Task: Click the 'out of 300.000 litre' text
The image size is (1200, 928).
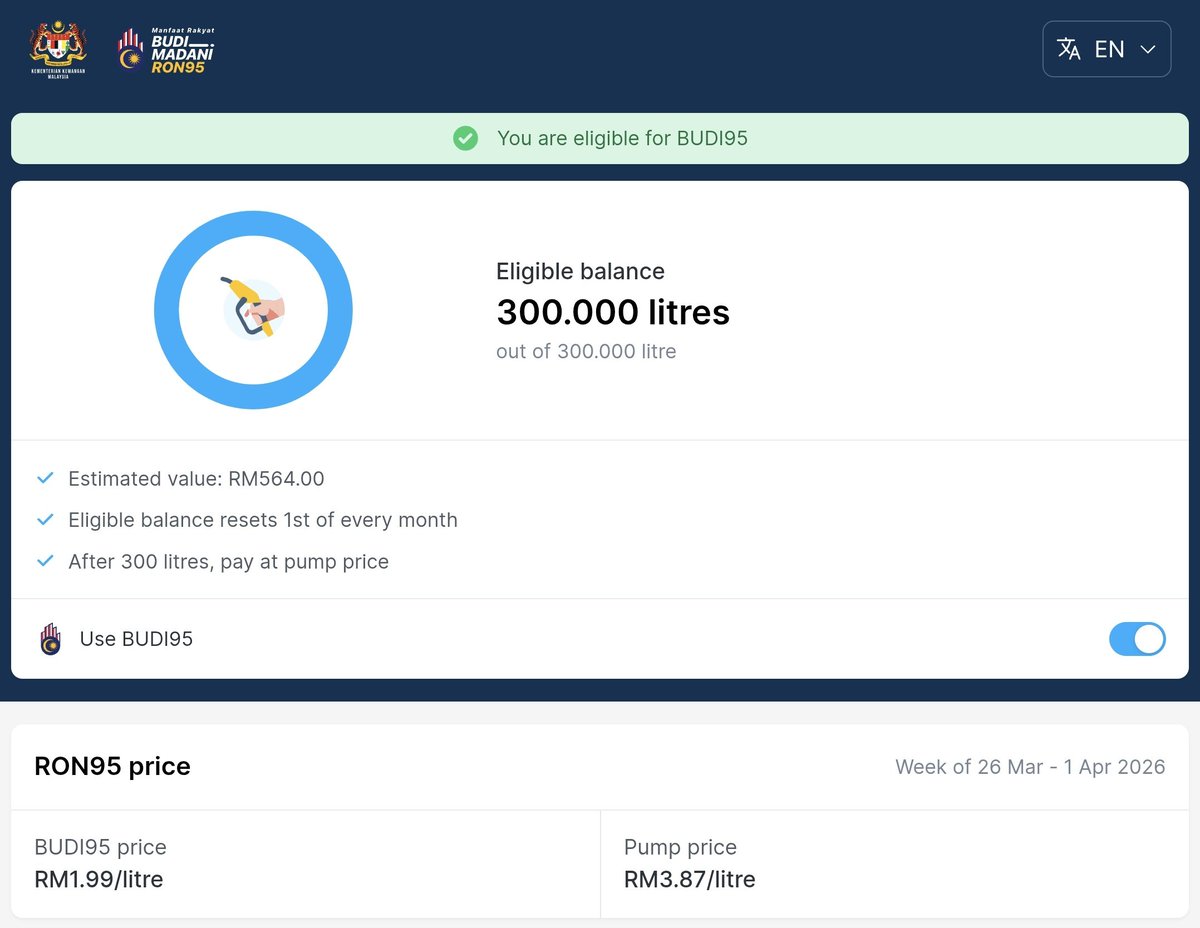Action: click(x=586, y=351)
